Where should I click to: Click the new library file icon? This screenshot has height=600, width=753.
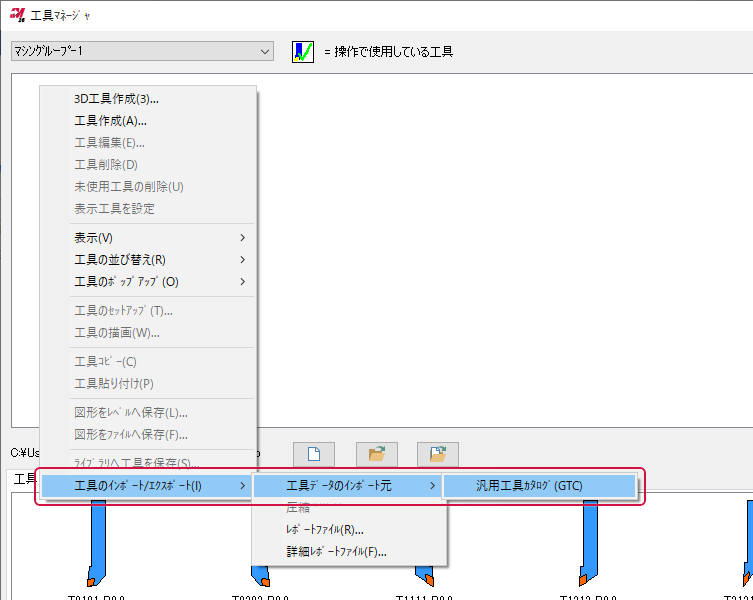click(x=313, y=453)
